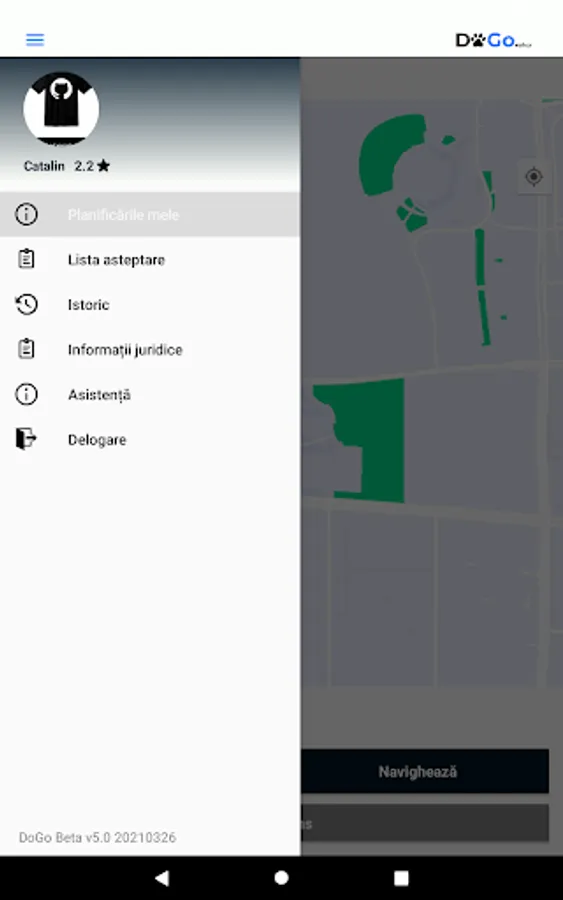Tap the Android back navigation button
563x900 pixels.
point(162,878)
